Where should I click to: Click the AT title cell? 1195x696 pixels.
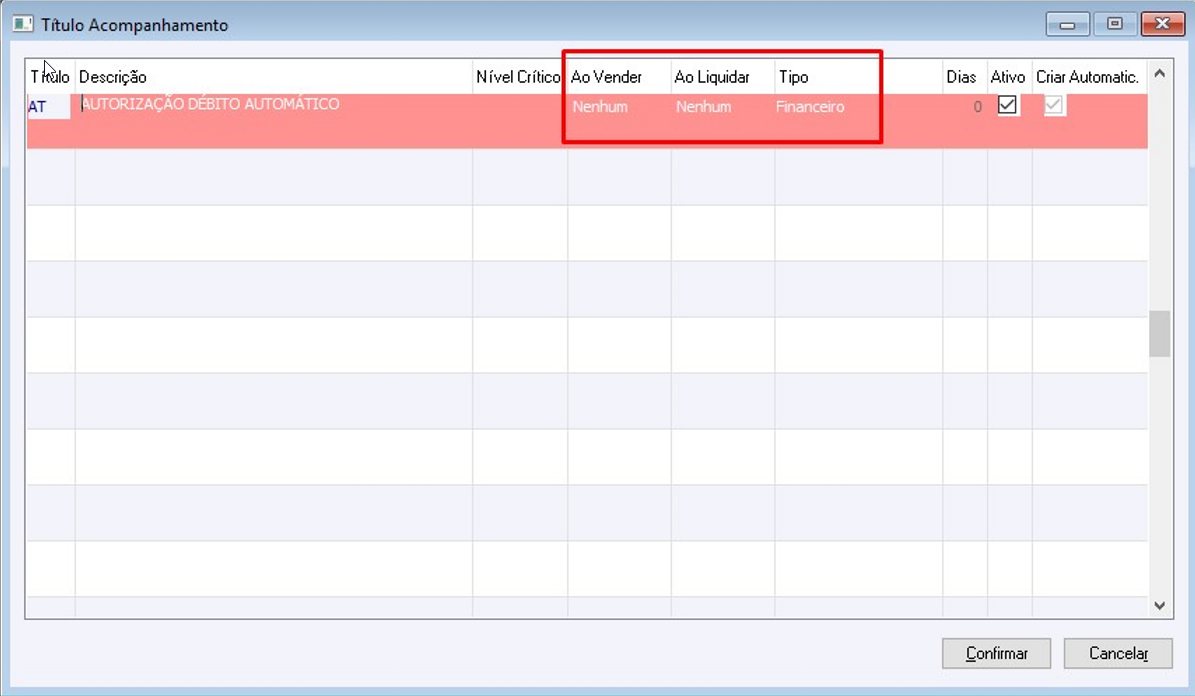tap(49, 107)
